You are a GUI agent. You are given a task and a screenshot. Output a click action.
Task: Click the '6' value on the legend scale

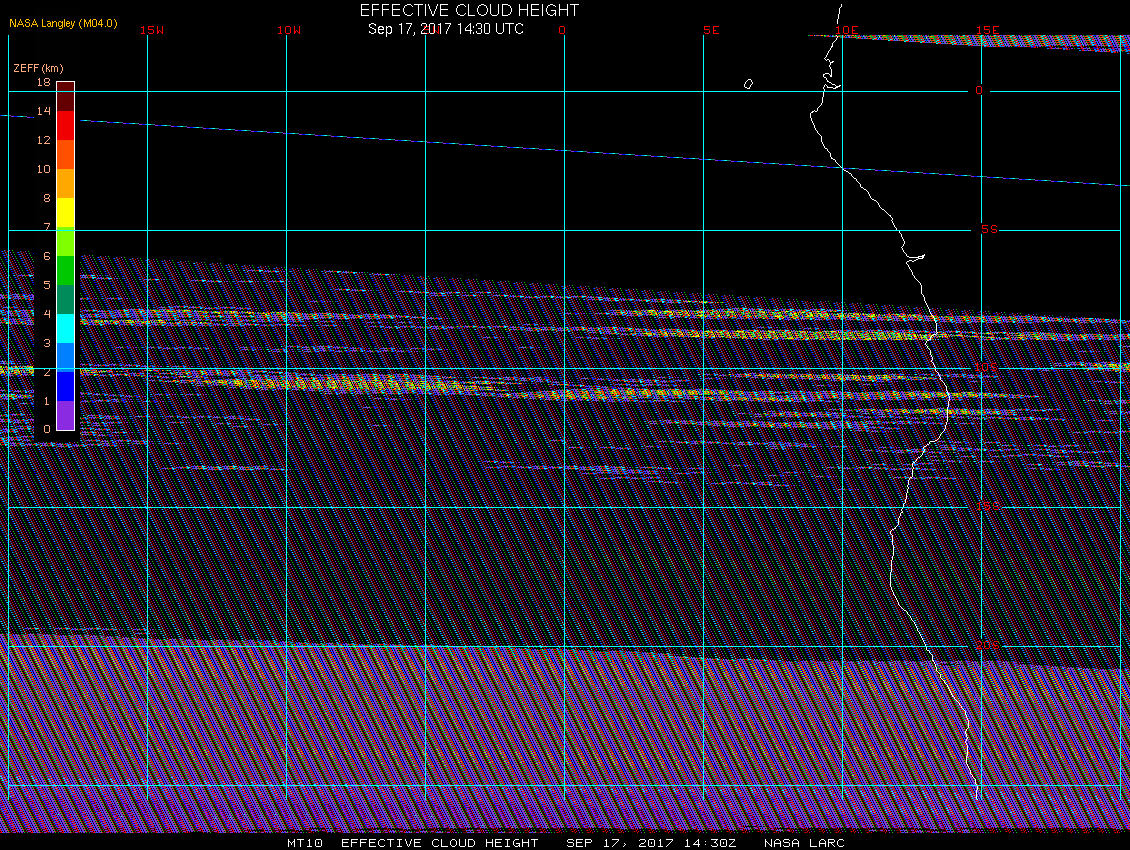coord(47,256)
